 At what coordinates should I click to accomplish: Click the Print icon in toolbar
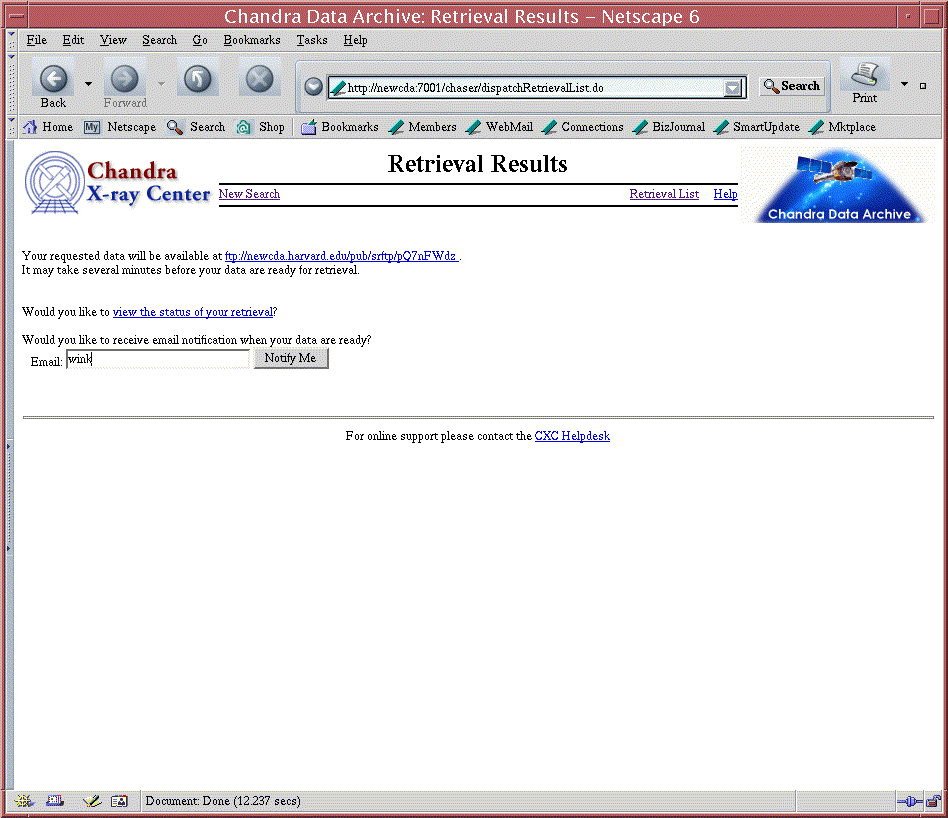click(864, 80)
